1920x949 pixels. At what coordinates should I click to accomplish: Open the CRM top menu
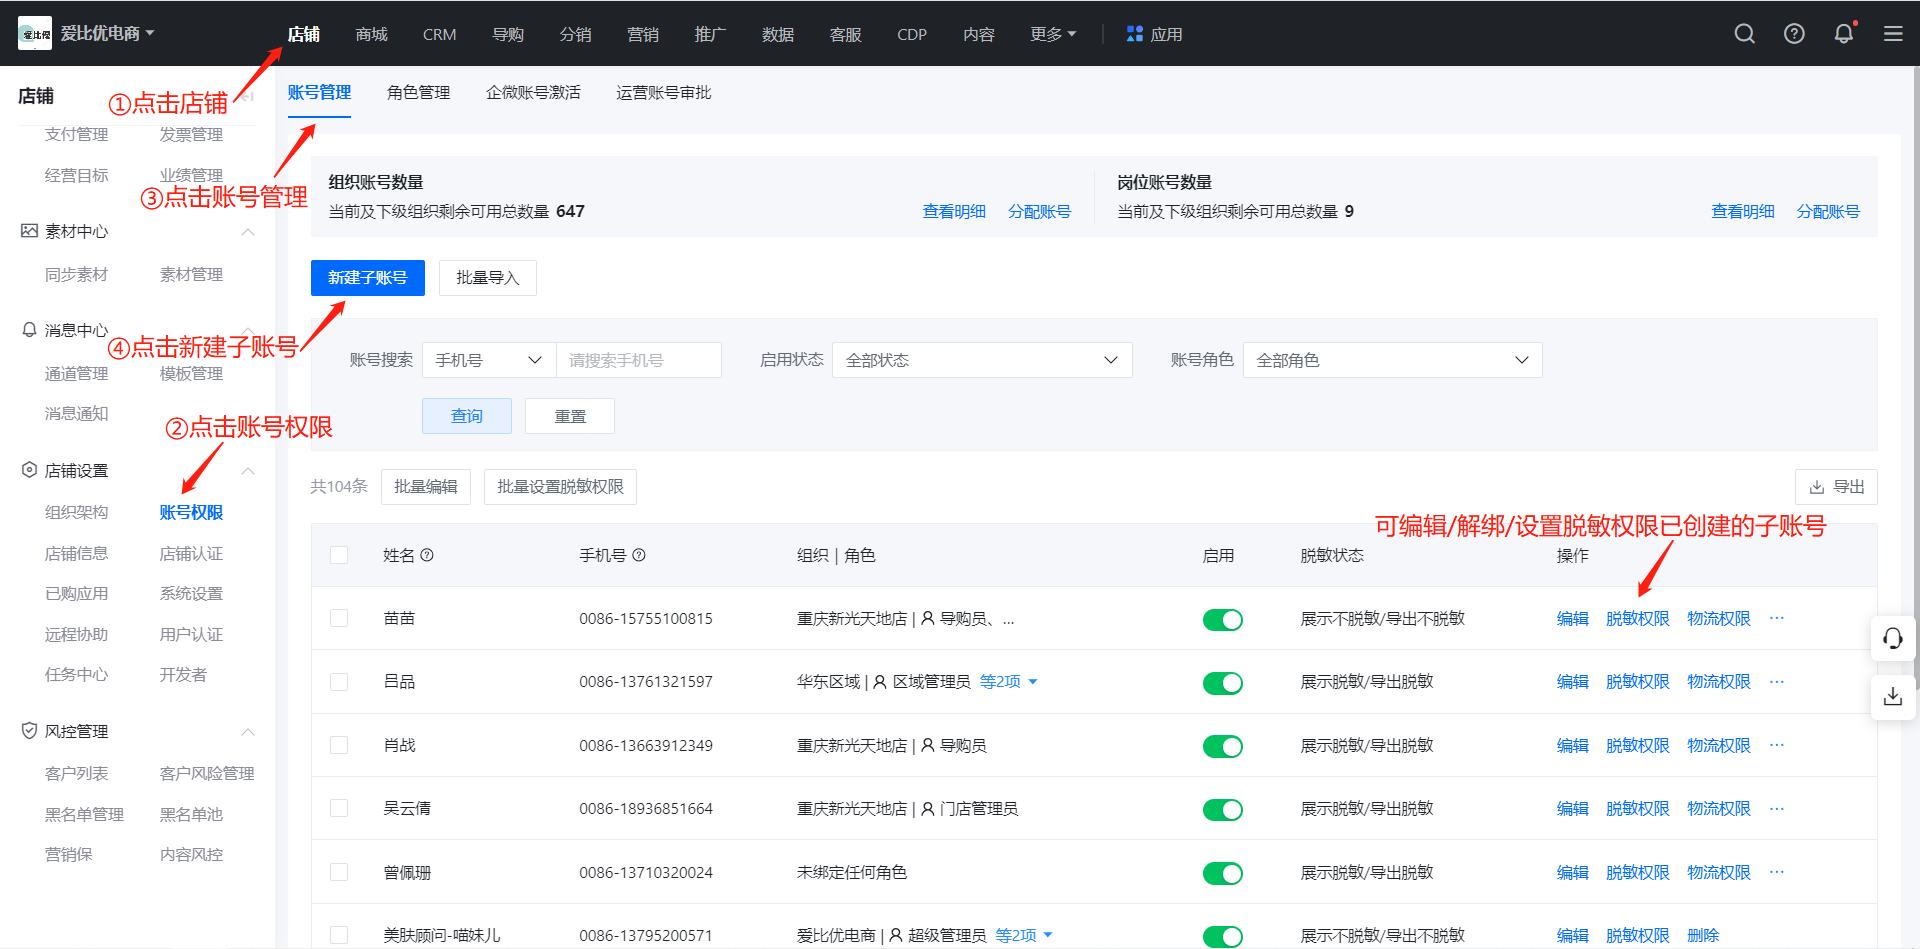point(439,34)
